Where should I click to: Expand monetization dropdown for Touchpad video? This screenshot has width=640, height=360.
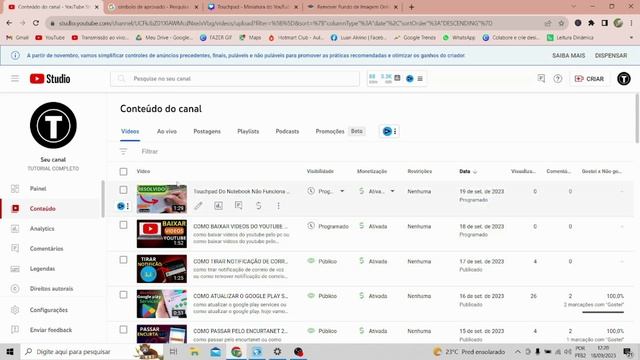[392, 191]
